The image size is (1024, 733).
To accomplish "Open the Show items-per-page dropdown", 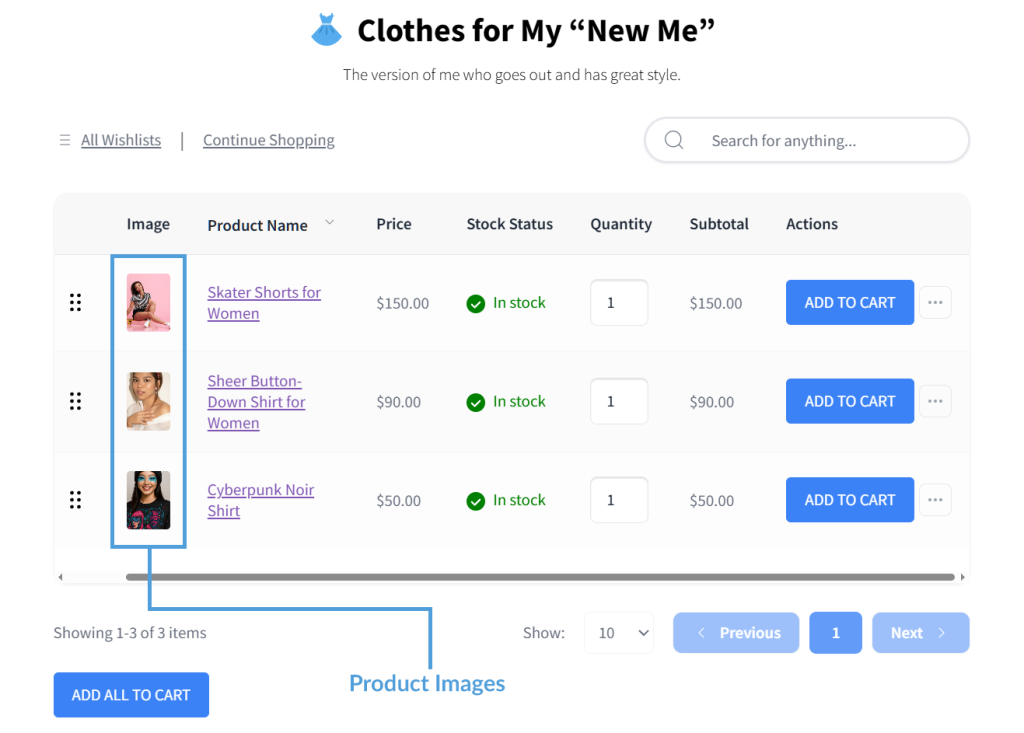I will (x=619, y=632).
